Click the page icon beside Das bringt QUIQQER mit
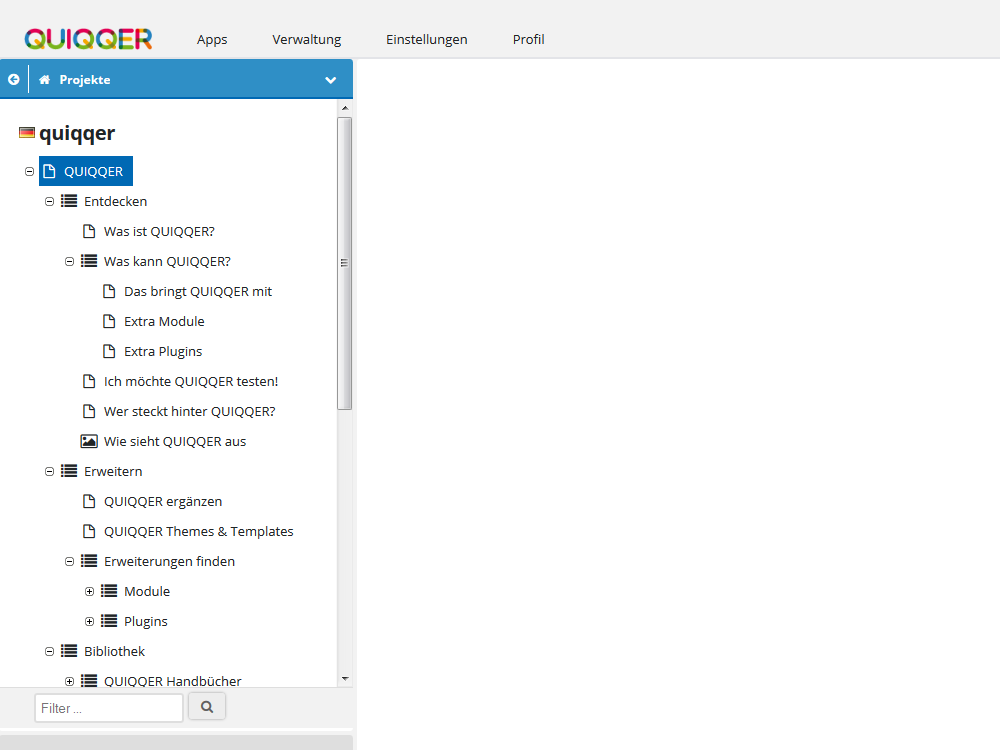 point(109,291)
